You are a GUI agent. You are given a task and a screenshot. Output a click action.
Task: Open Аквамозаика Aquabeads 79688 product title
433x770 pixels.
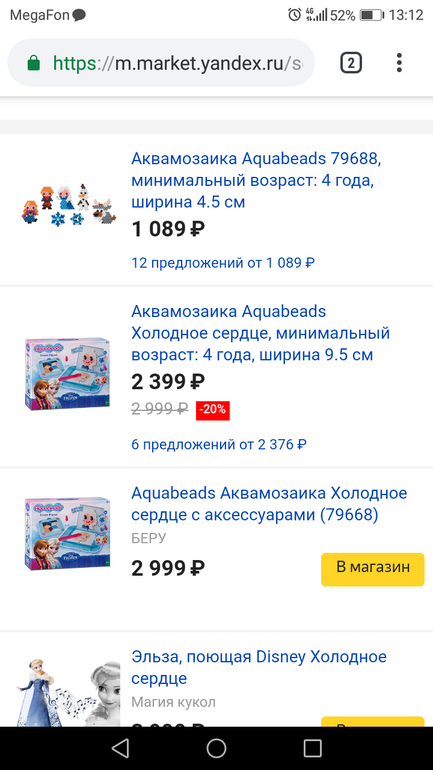[x=256, y=180]
